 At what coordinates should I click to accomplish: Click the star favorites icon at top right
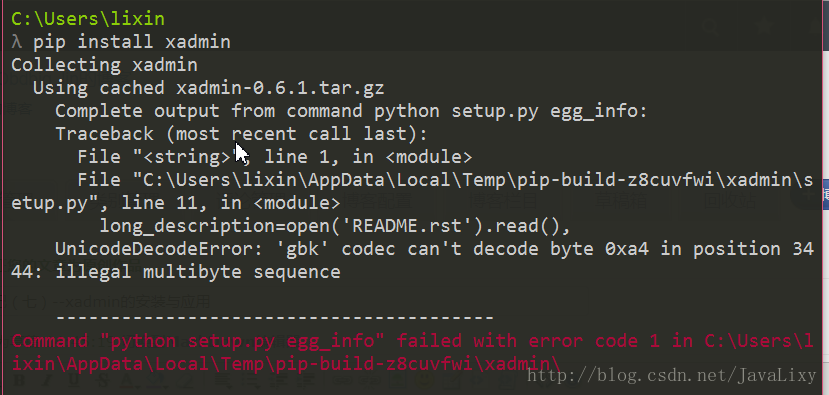(x=764, y=25)
